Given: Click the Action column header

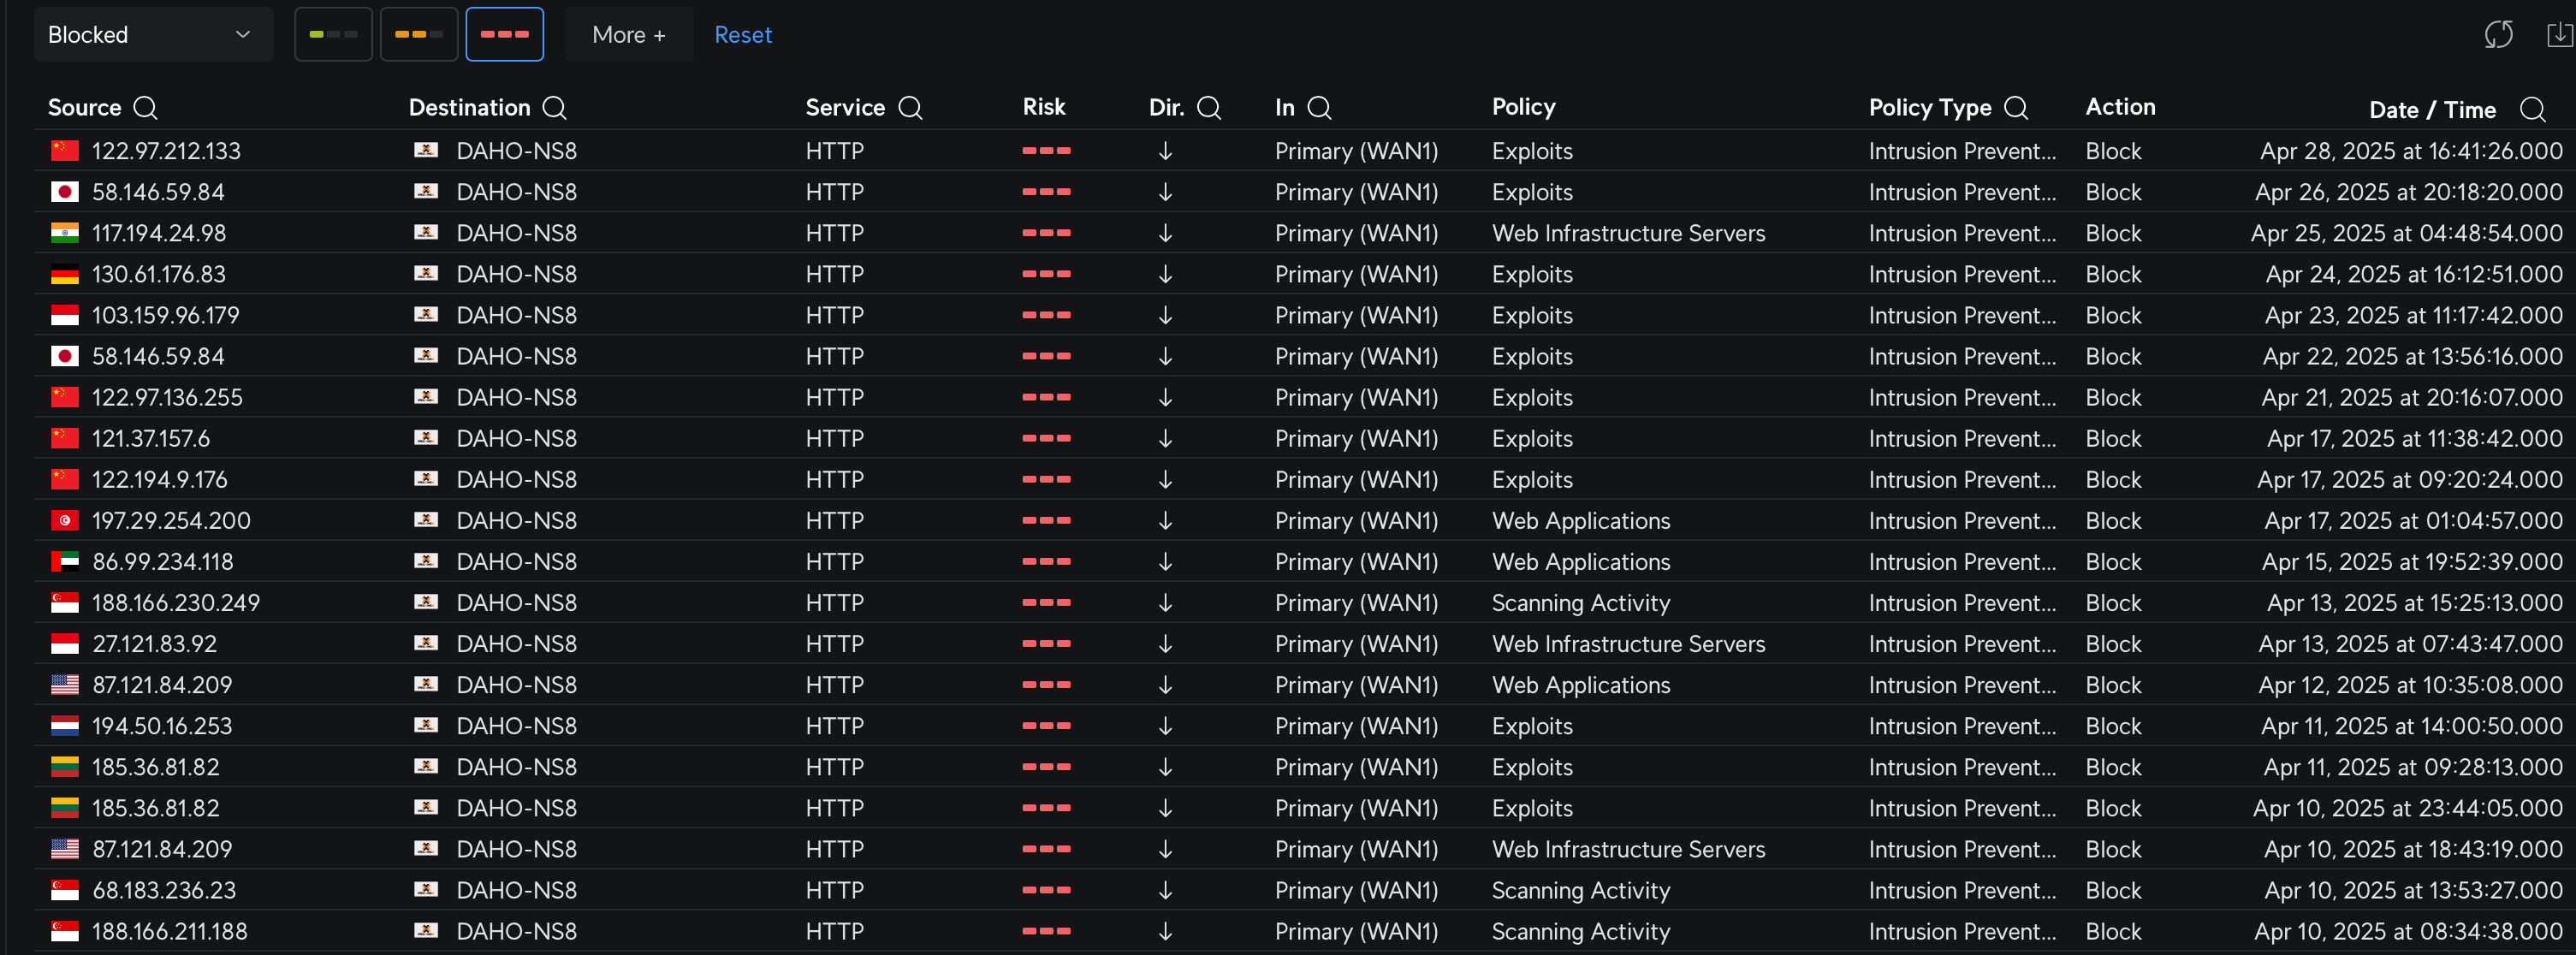Looking at the screenshot, I should coord(2120,107).
